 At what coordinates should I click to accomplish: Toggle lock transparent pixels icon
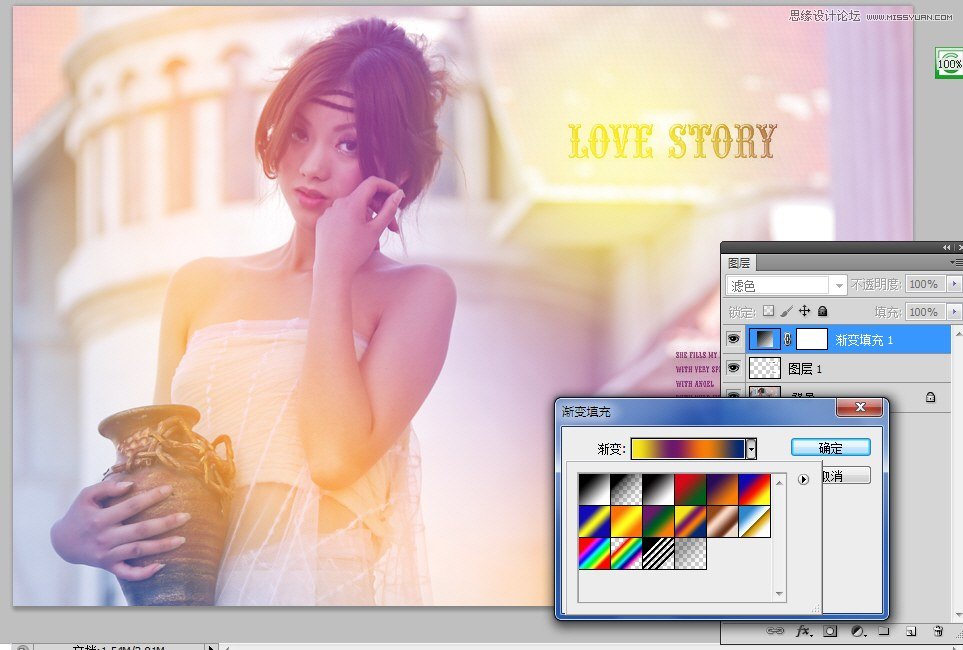tap(768, 311)
